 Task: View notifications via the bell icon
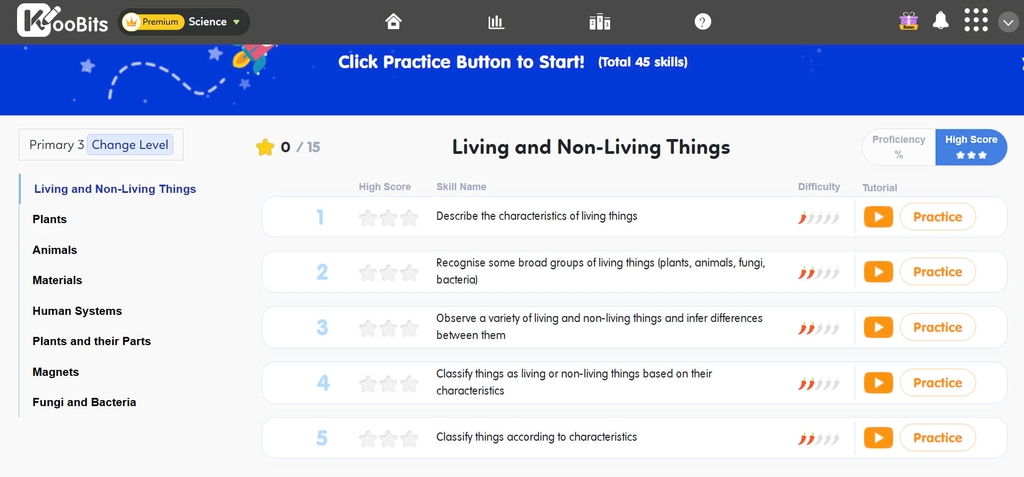pyautogui.click(x=941, y=21)
